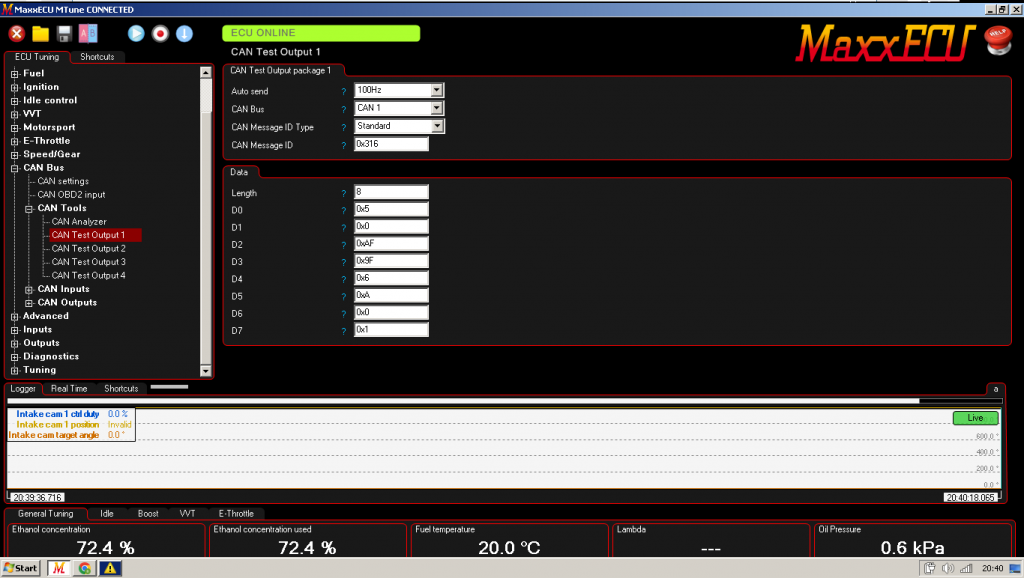Screen dimensions: 1024x578
Task: Open E-Throttle gauges tab
Action: [236, 513]
